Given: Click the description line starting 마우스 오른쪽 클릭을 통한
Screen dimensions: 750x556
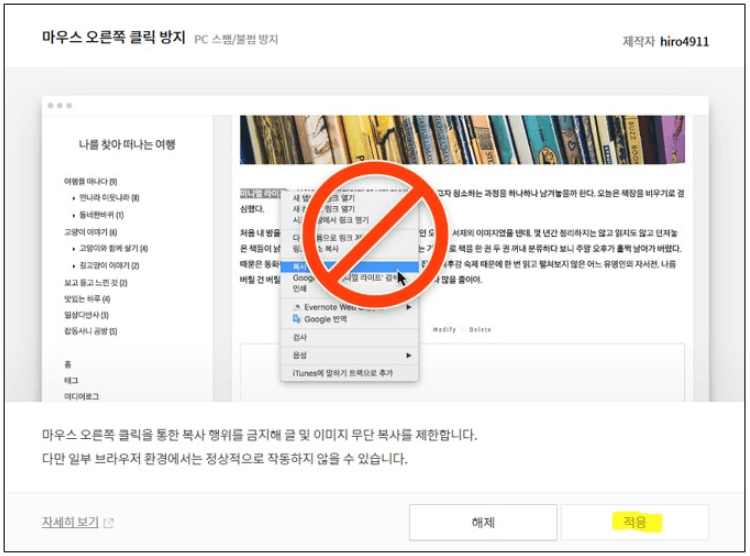Looking at the screenshot, I should point(259,435).
